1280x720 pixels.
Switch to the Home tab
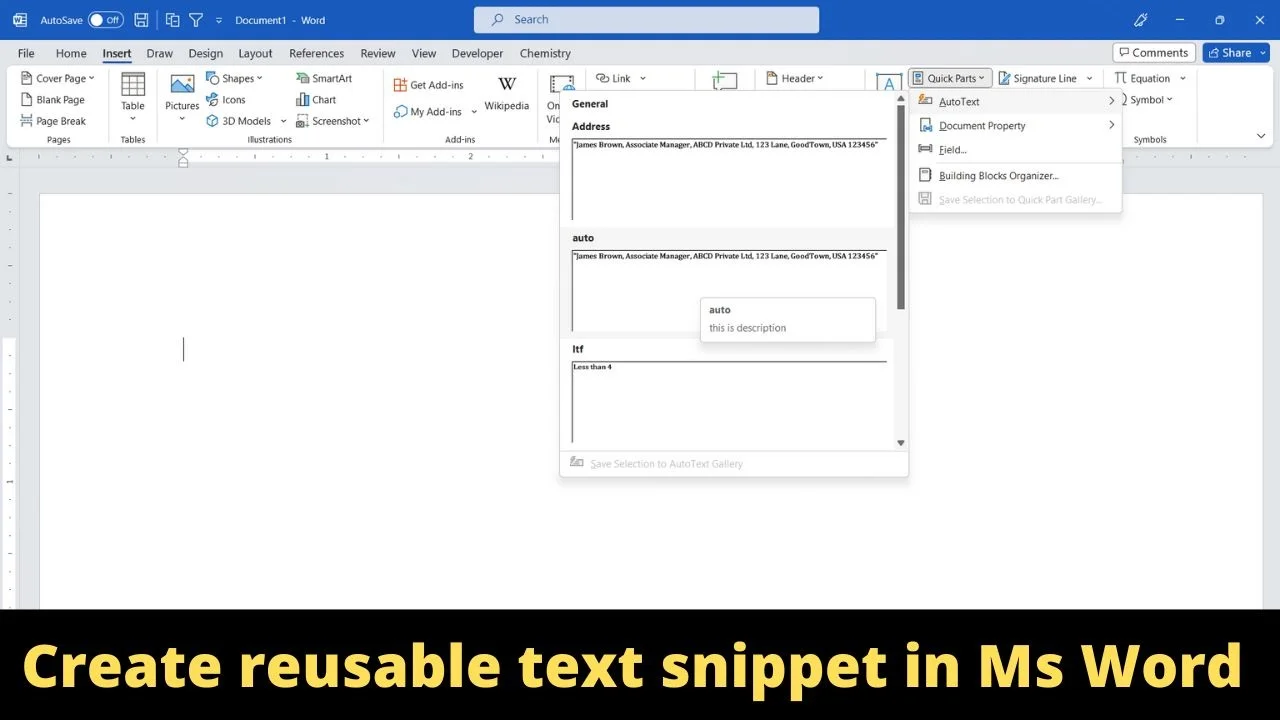point(71,54)
